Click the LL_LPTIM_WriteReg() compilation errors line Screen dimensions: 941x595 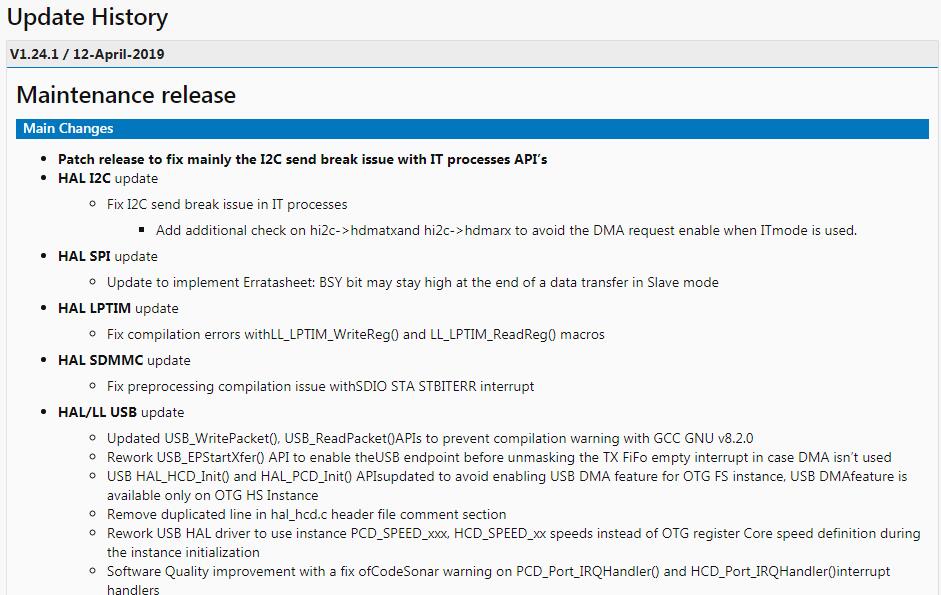(x=355, y=334)
